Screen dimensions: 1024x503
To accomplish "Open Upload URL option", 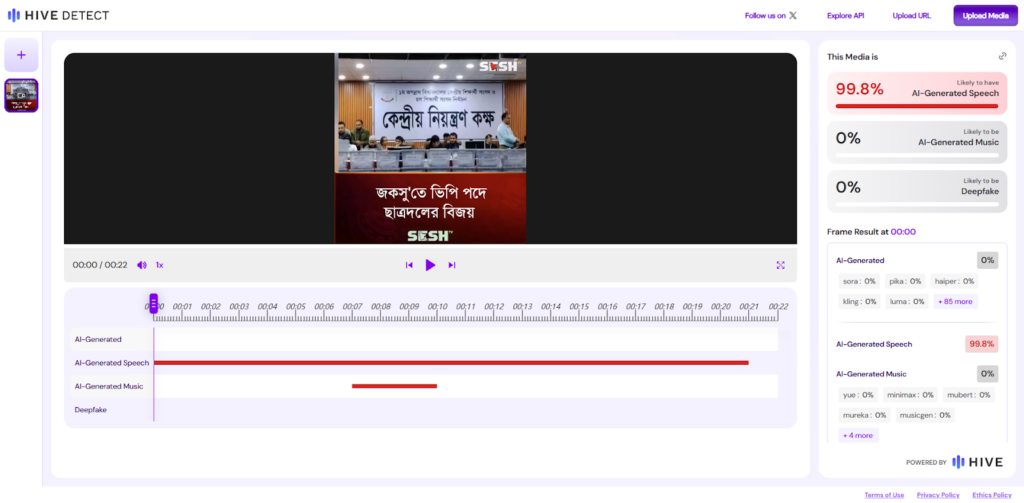I will (911, 16).
